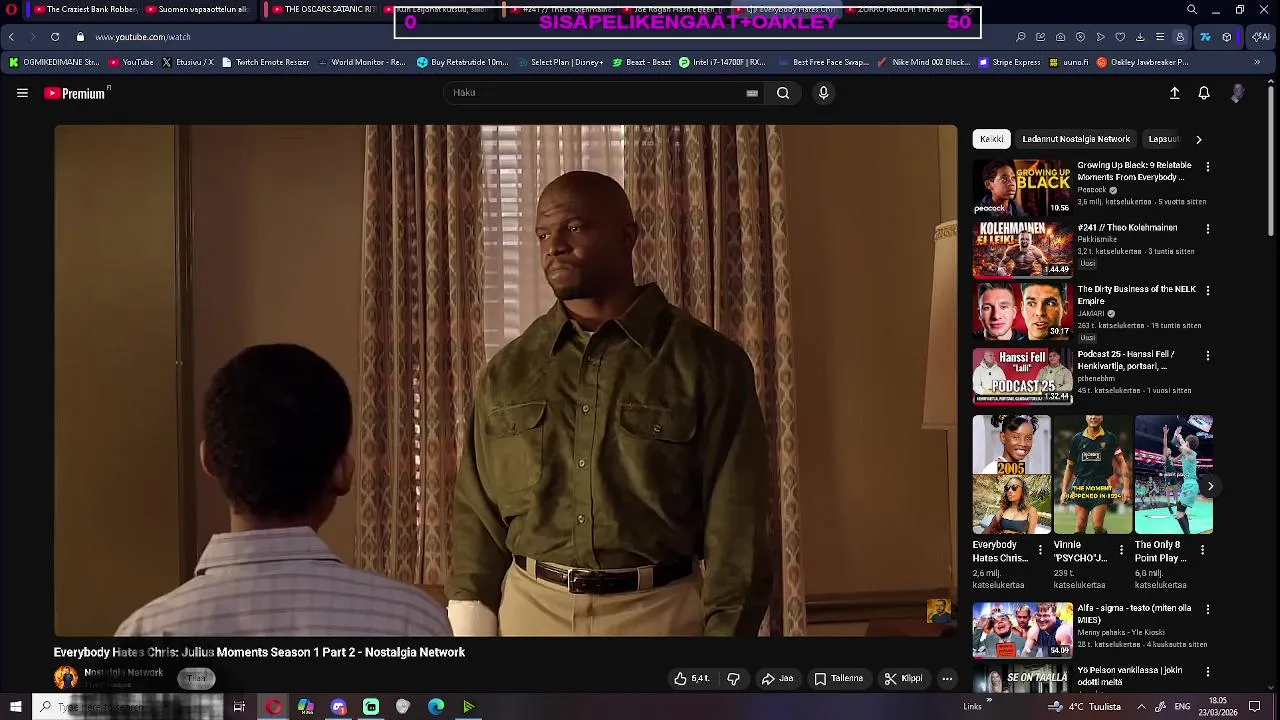The width and height of the screenshot is (1280, 720).
Task: Open Task View on taskbar
Action: click(239, 707)
